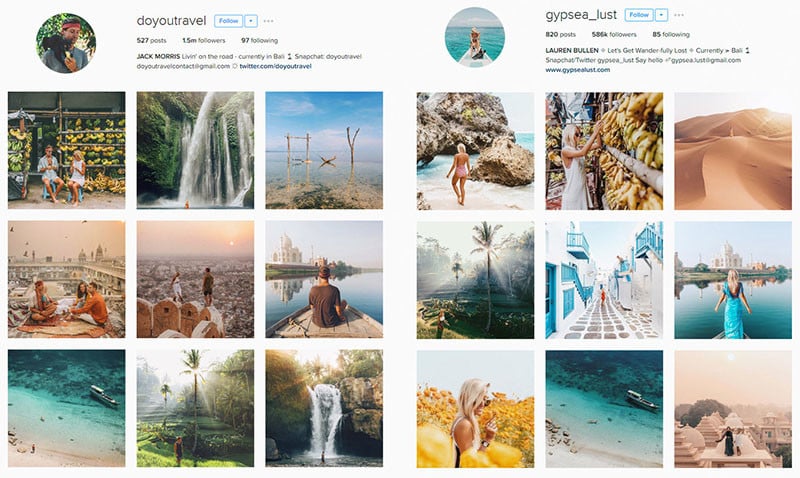Open the twitter.com/doyoutravel link
Image resolution: width=800 pixels, height=478 pixels.
click(276, 66)
